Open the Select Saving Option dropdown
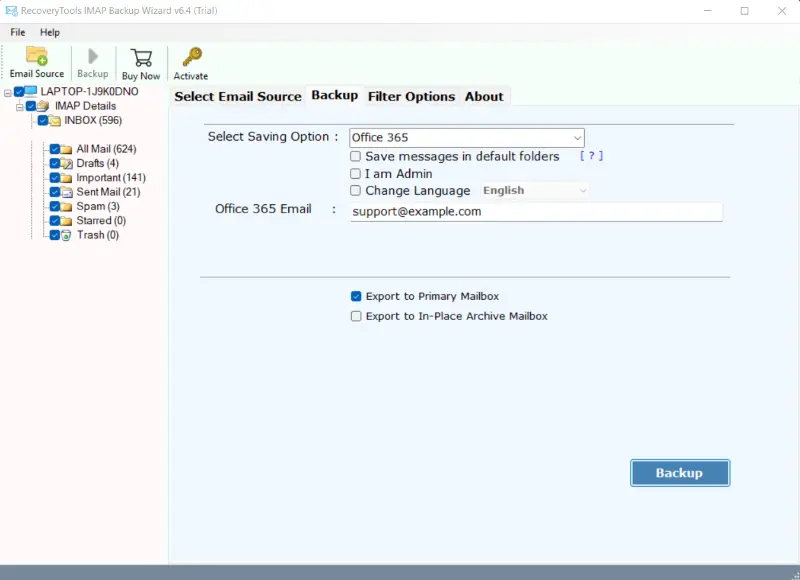Viewport: 800px width, 580px height. tap(467, 138)
